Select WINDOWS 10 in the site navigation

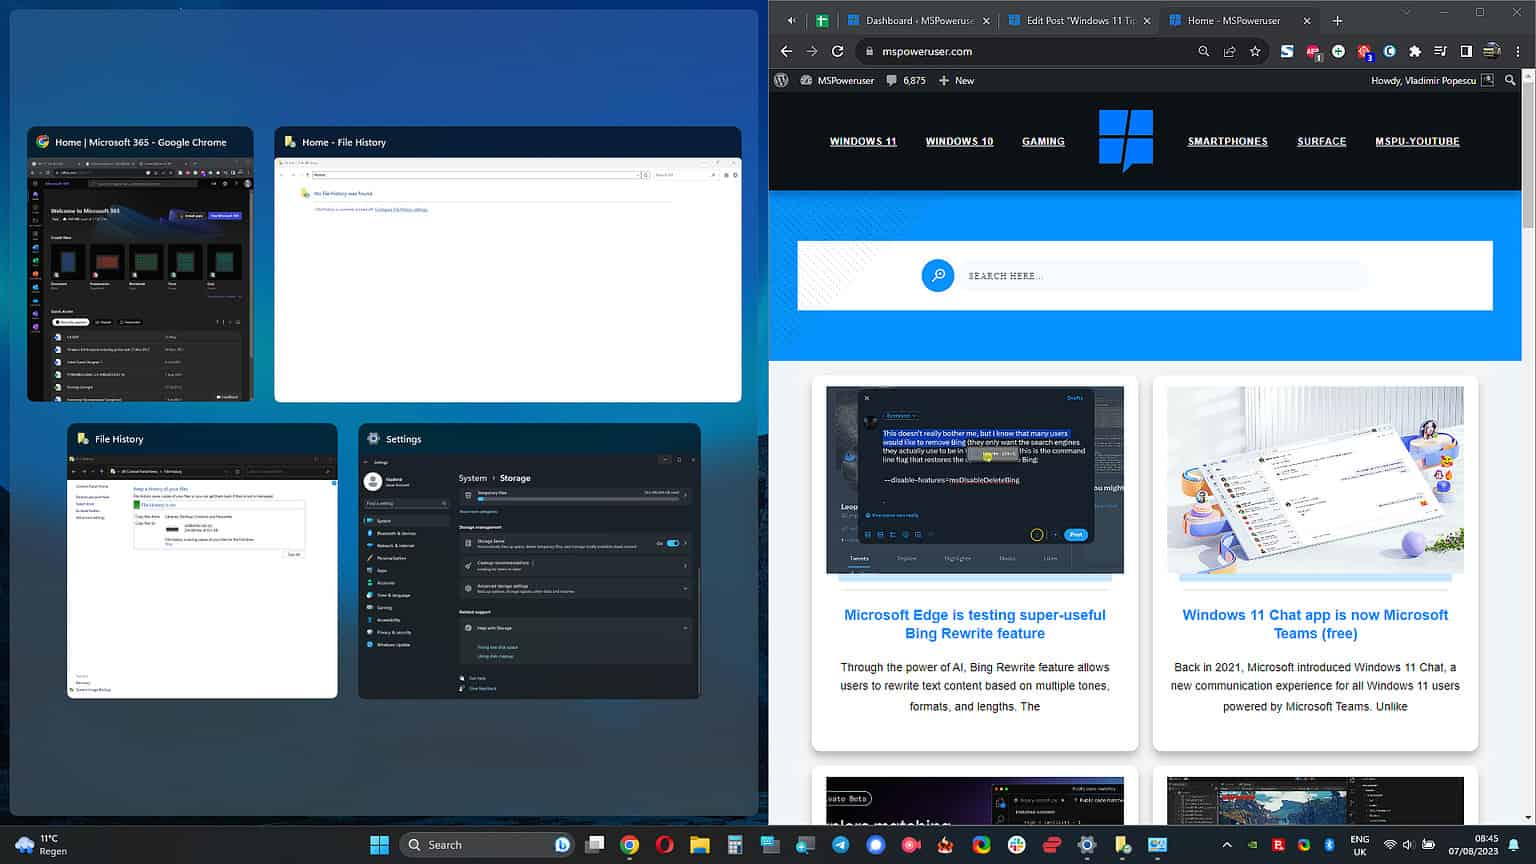pyautogui.click(x=958, y=141)
